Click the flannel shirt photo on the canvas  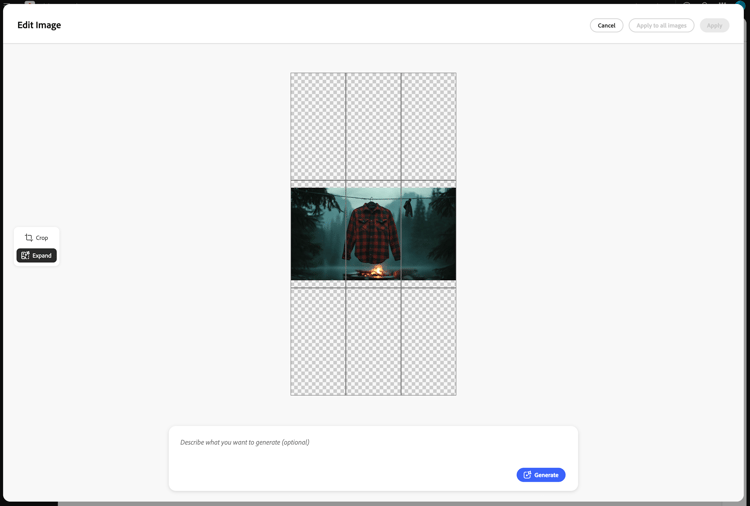(373, 234)
